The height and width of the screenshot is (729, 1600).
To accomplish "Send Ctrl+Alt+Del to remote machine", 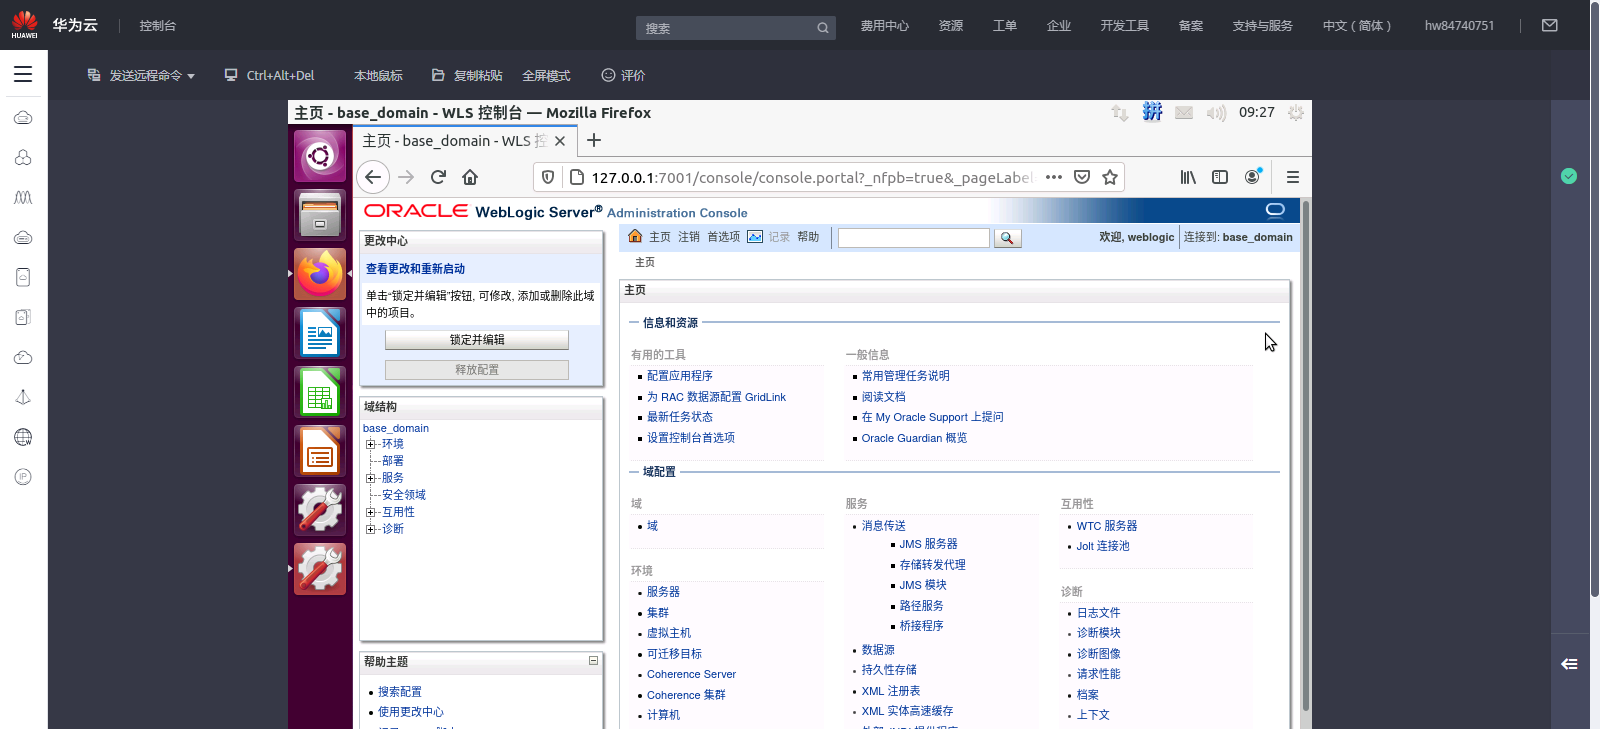I will pos(270,75).
